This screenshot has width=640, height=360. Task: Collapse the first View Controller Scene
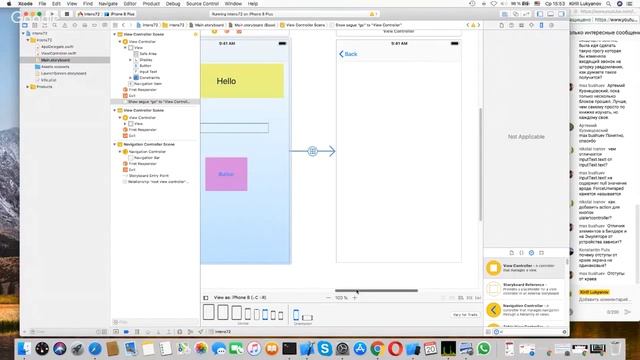[115, 34]
